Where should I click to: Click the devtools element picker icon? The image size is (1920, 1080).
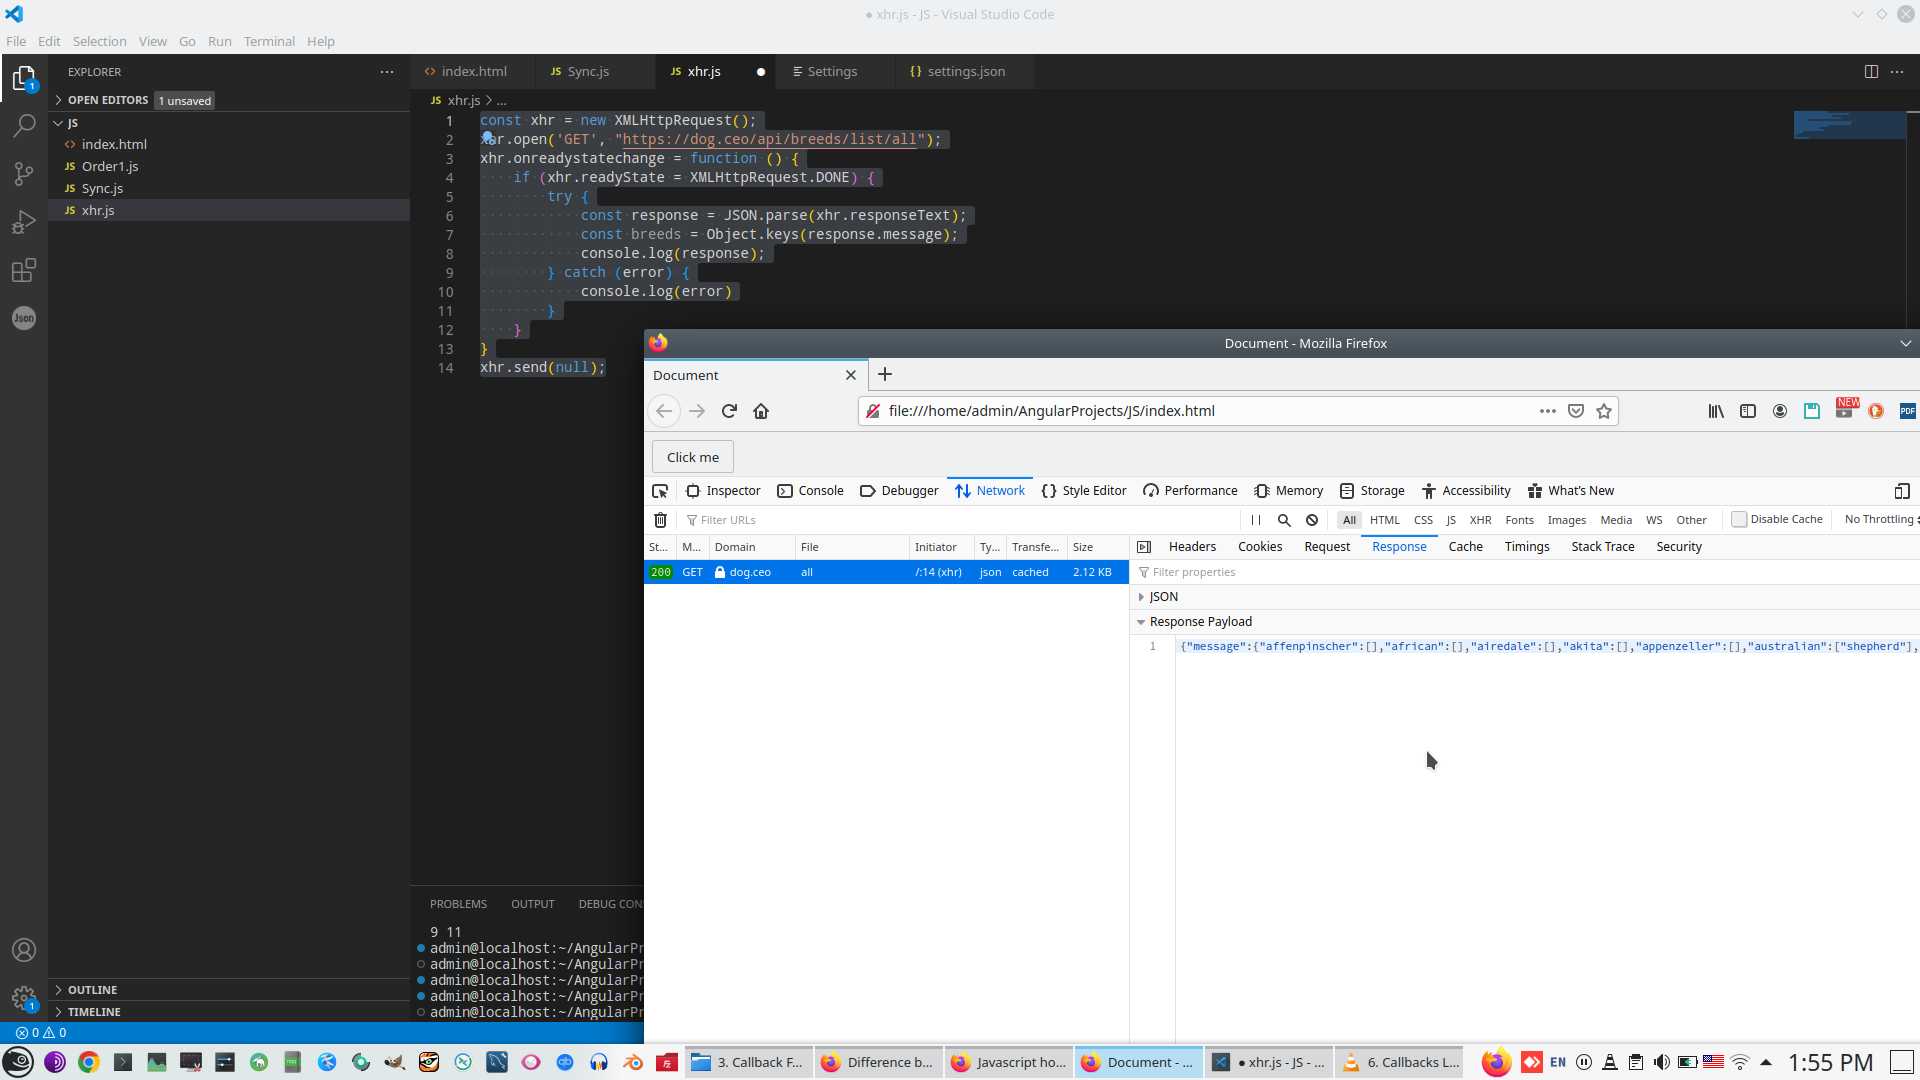click(660, 491)
